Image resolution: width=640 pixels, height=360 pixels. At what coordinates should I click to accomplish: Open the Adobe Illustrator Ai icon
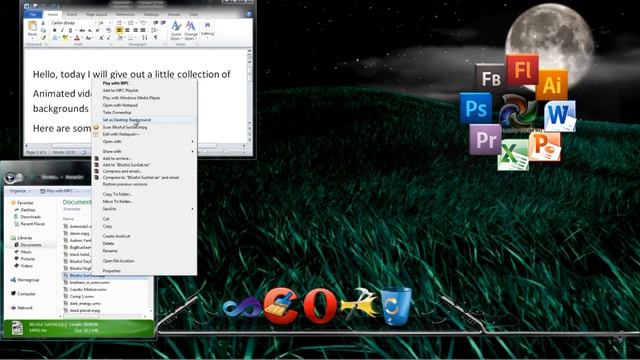(x=551, y=85)
